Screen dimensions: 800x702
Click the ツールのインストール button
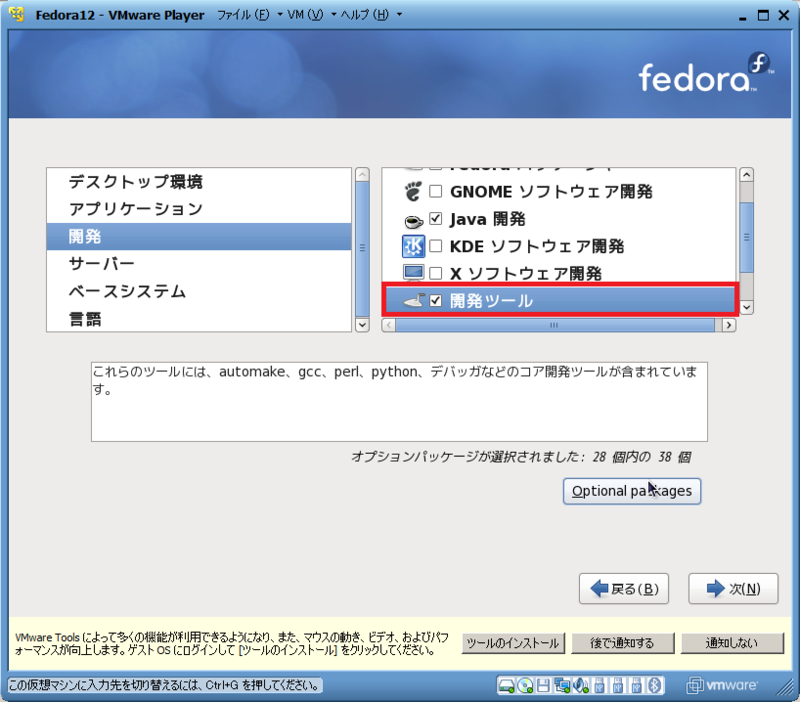[x=513, y=644]
